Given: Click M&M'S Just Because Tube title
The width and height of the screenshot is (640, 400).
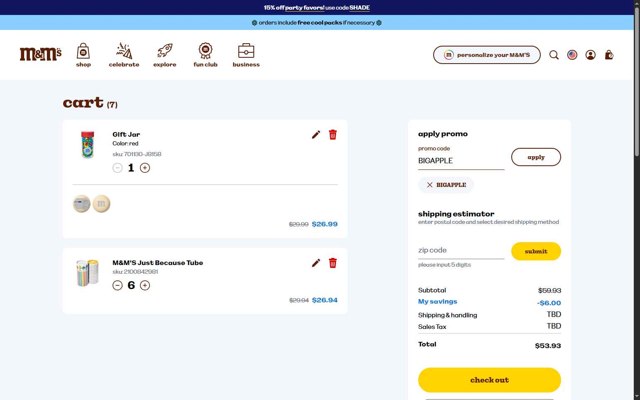Looking at the screenshot, I should (x=158, y=262).
